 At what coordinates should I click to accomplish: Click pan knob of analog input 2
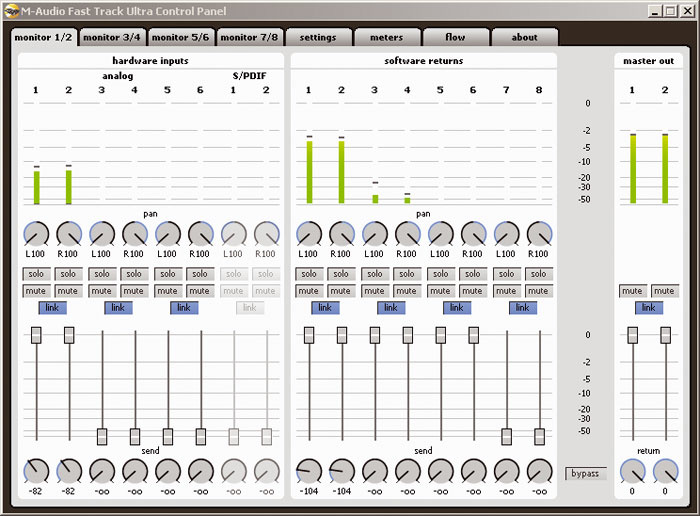point(69,233)
